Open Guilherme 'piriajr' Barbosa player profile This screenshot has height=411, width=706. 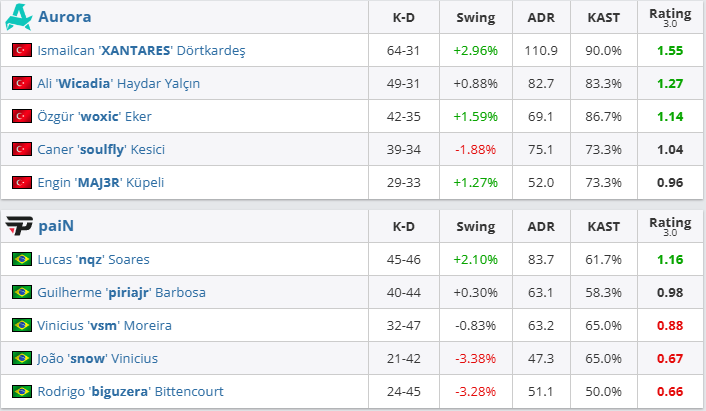[x=121, y=292]
